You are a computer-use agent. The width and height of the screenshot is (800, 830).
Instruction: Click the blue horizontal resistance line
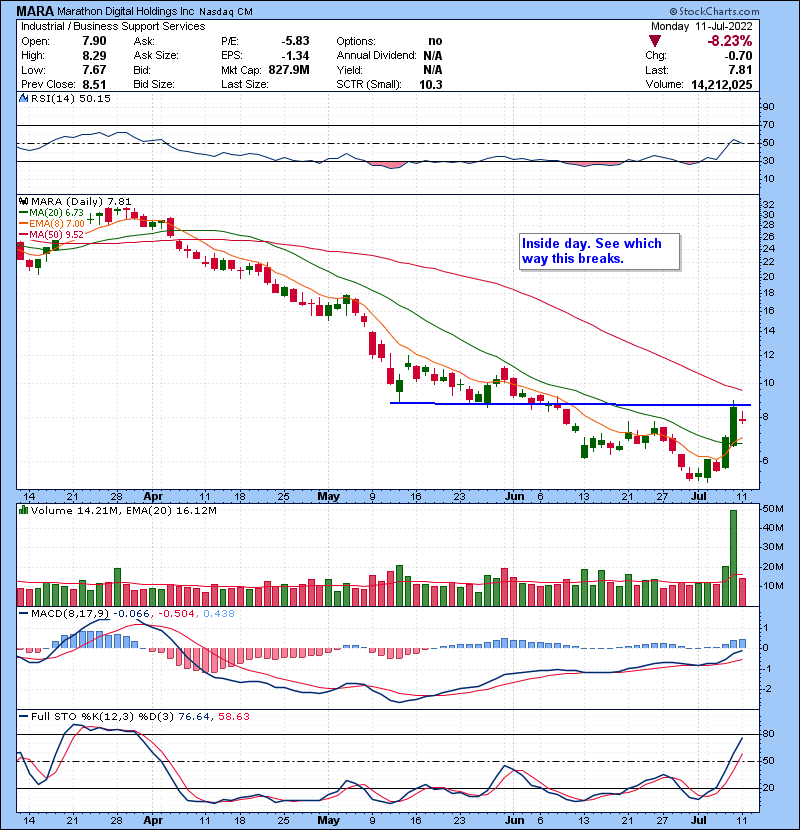click(570, 404)
